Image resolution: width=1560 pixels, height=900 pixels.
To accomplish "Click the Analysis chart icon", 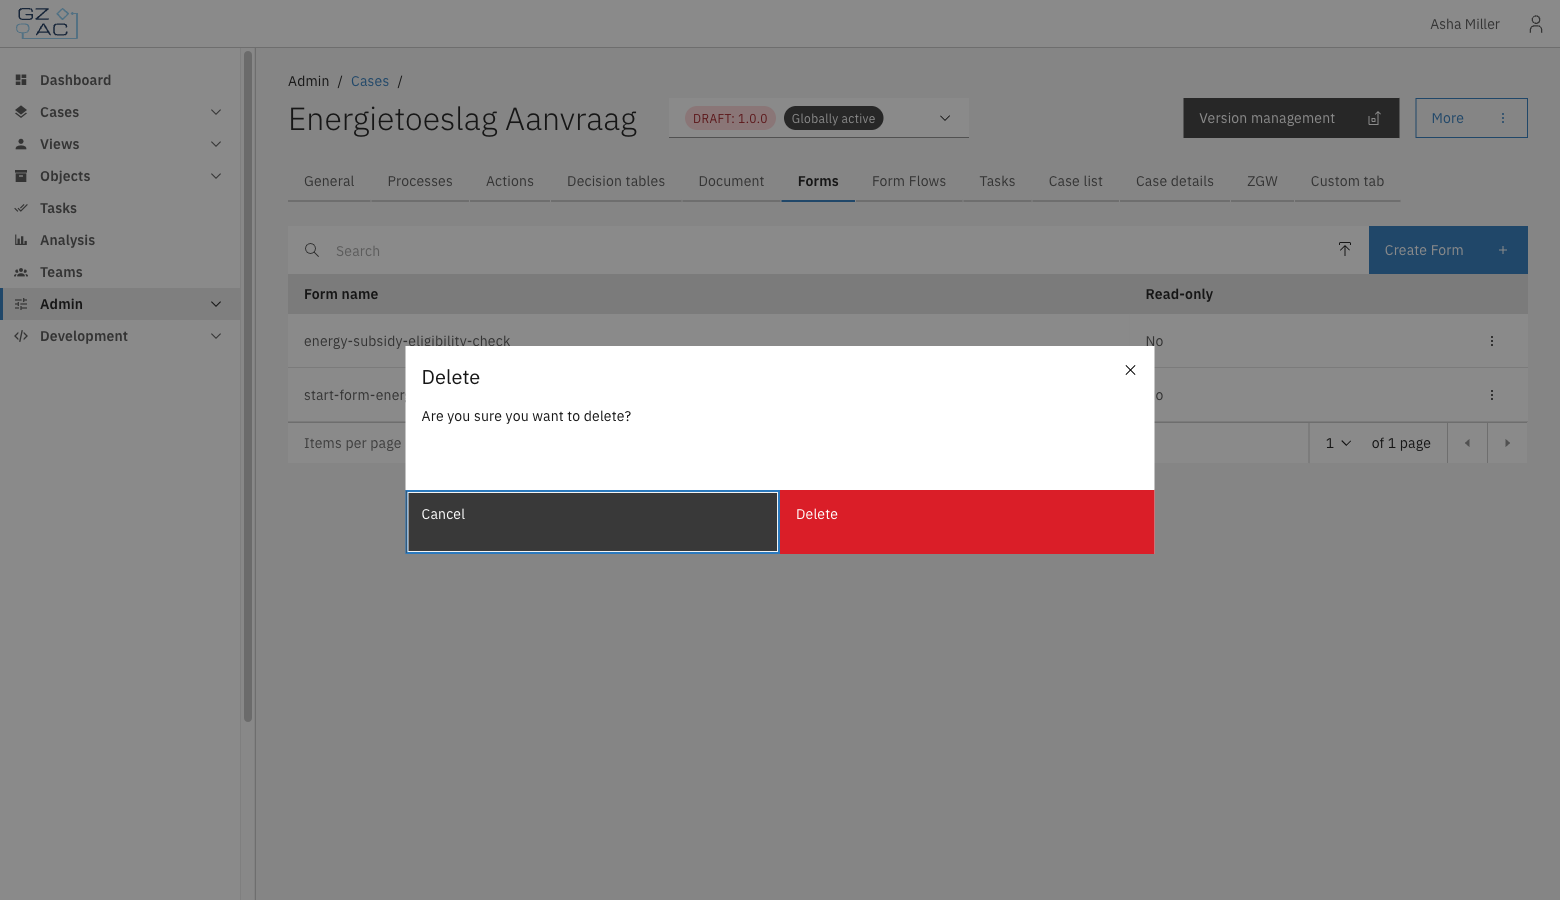I will [21, 240].
